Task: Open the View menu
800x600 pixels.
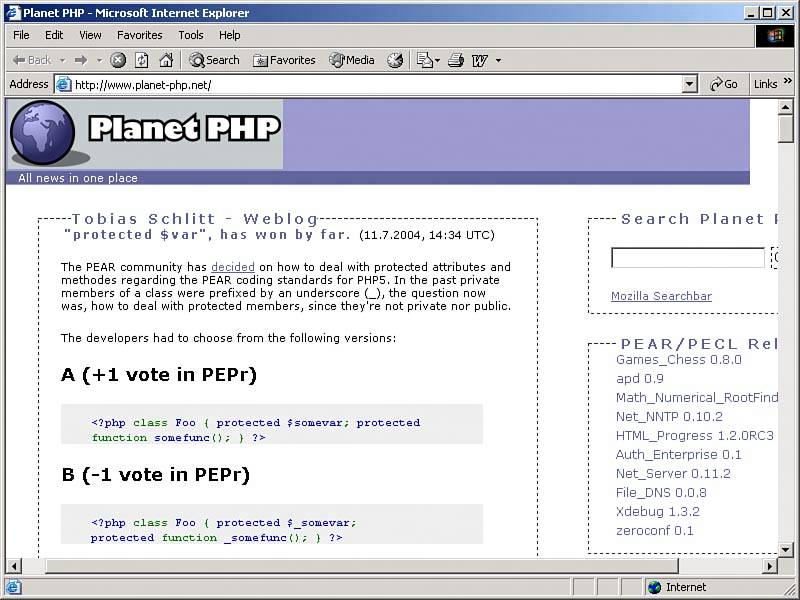Action: click(90, 35)
